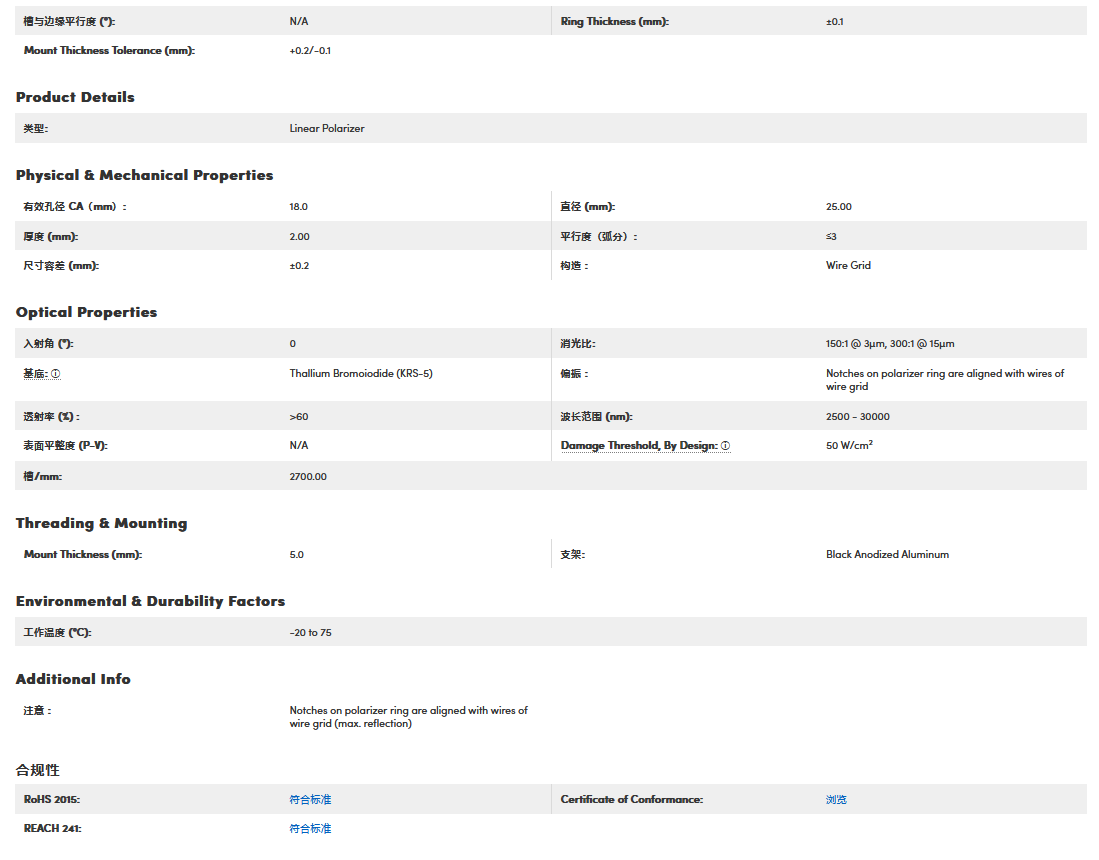Click the info icon beside 基底
Image resolution: width=1099 pixels, height=860 pixels.
click(56, 374)
